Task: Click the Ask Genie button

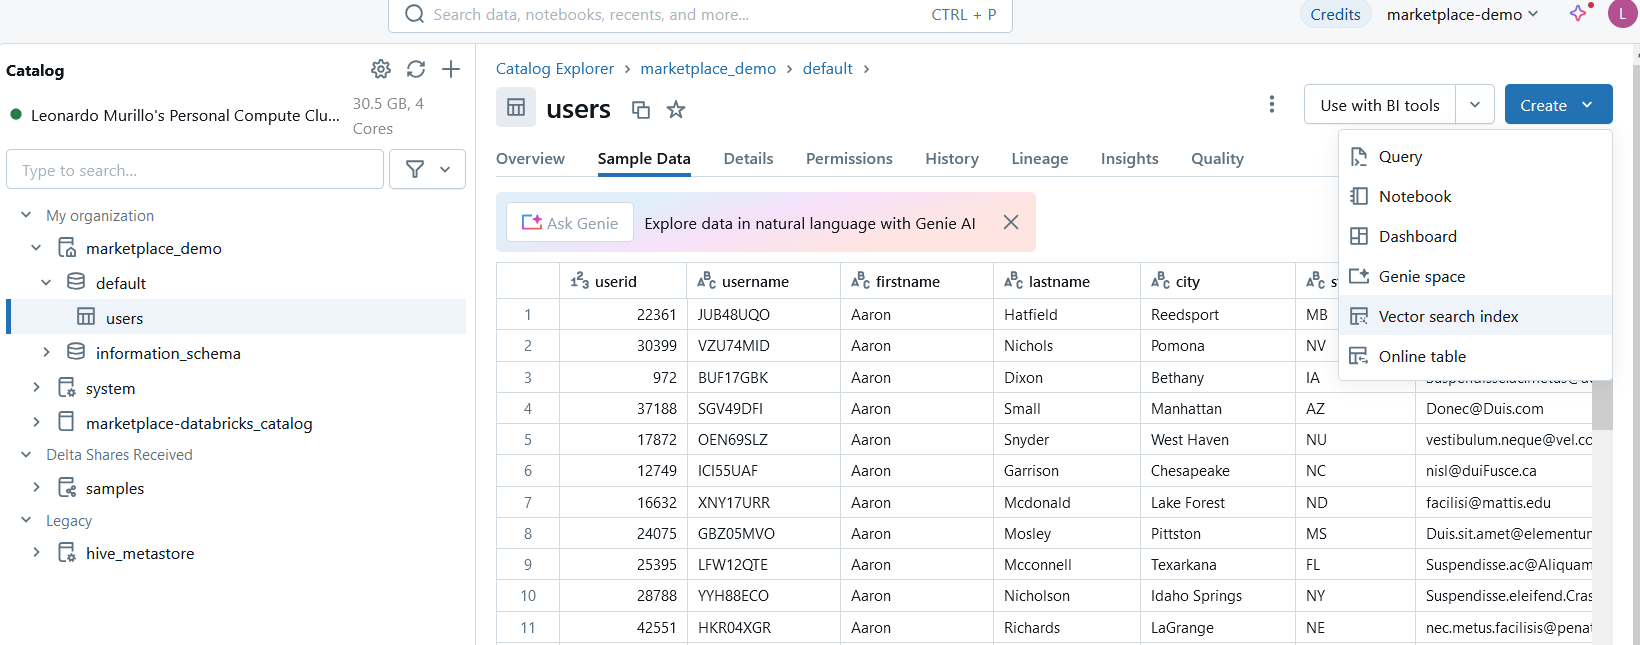Action: 570,223
